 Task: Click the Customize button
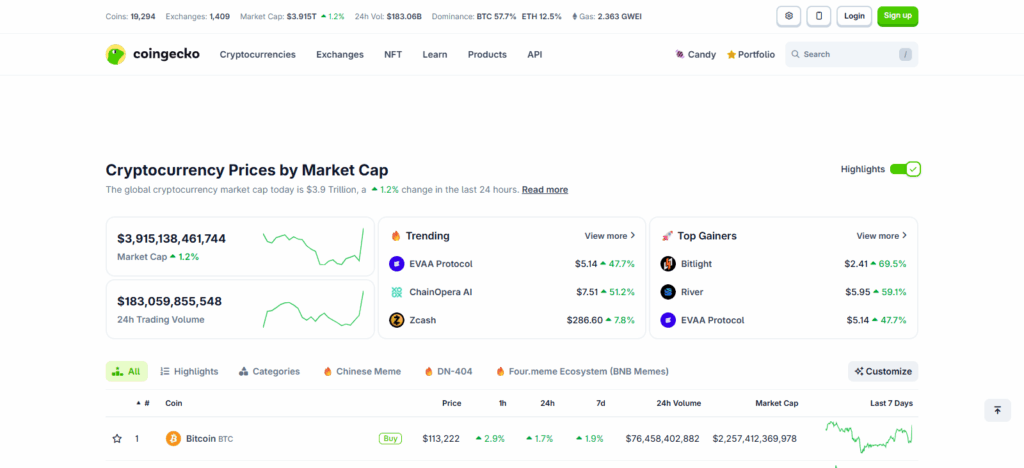[883, 371]
